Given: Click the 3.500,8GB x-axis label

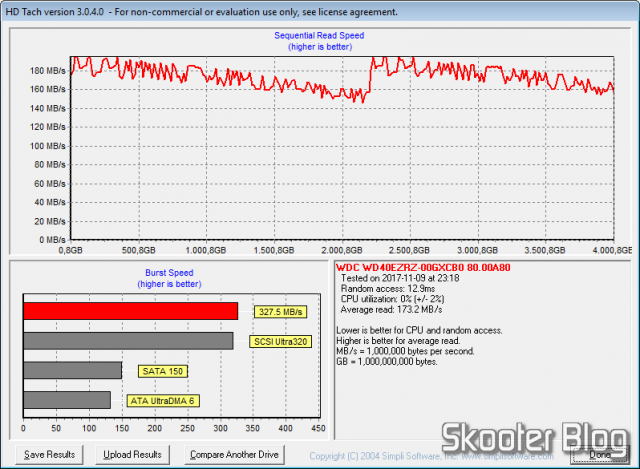Looking at the screenshot, I should point(545,250).
